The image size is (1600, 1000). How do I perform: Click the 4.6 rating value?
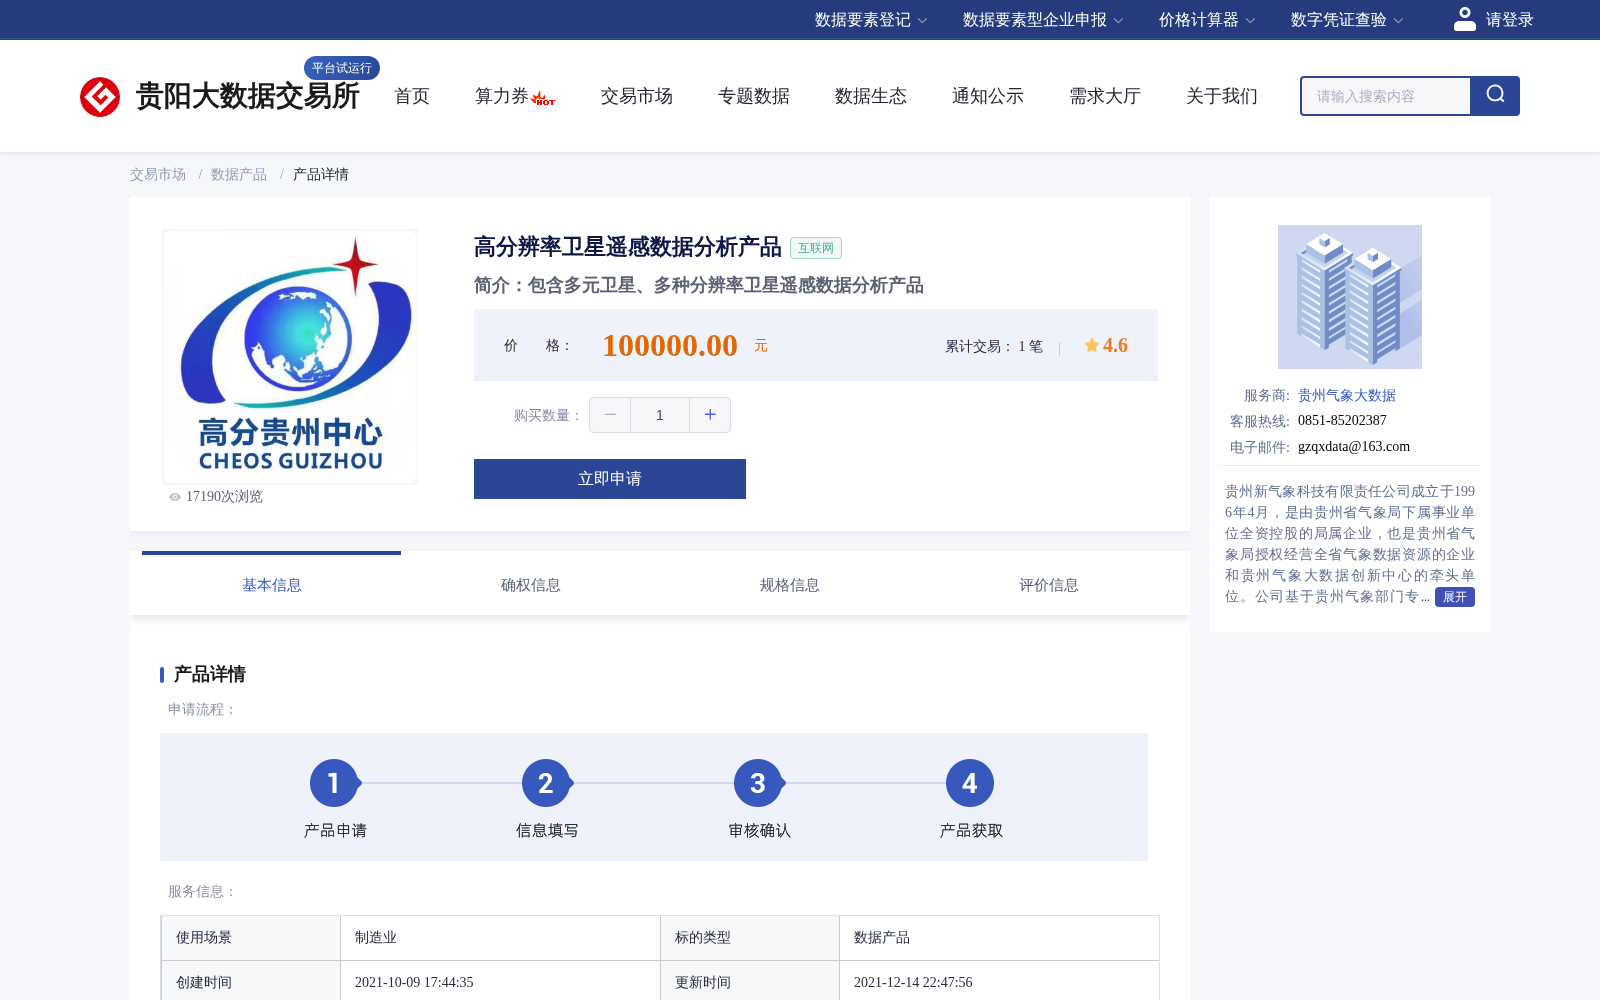(1115, 345)
